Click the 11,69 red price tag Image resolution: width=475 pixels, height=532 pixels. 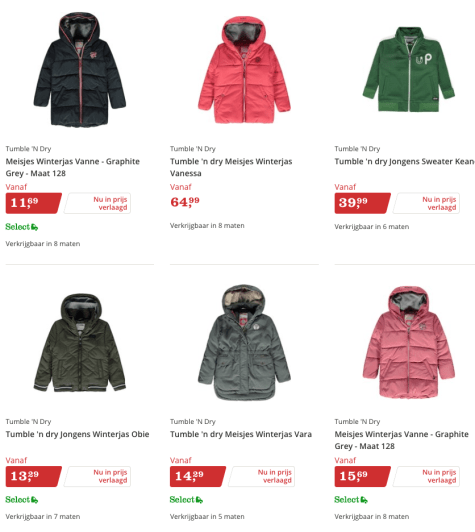[34, 203]
